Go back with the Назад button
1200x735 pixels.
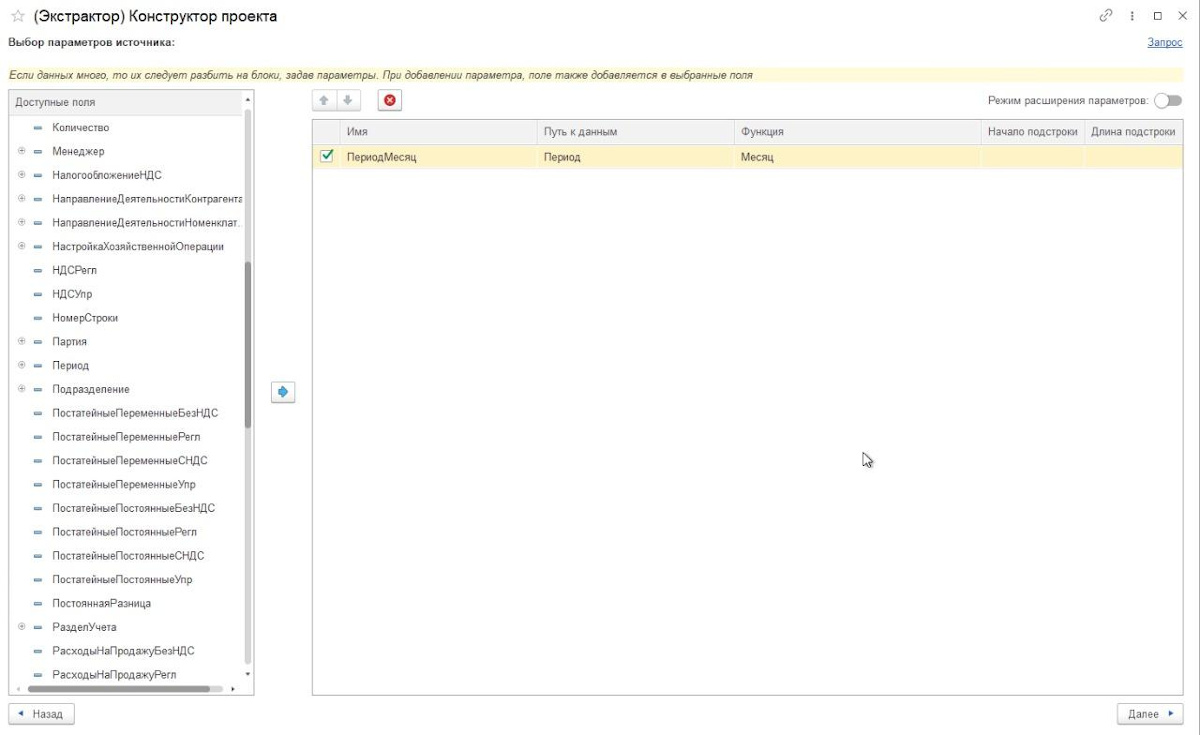(x=41, y=714)
